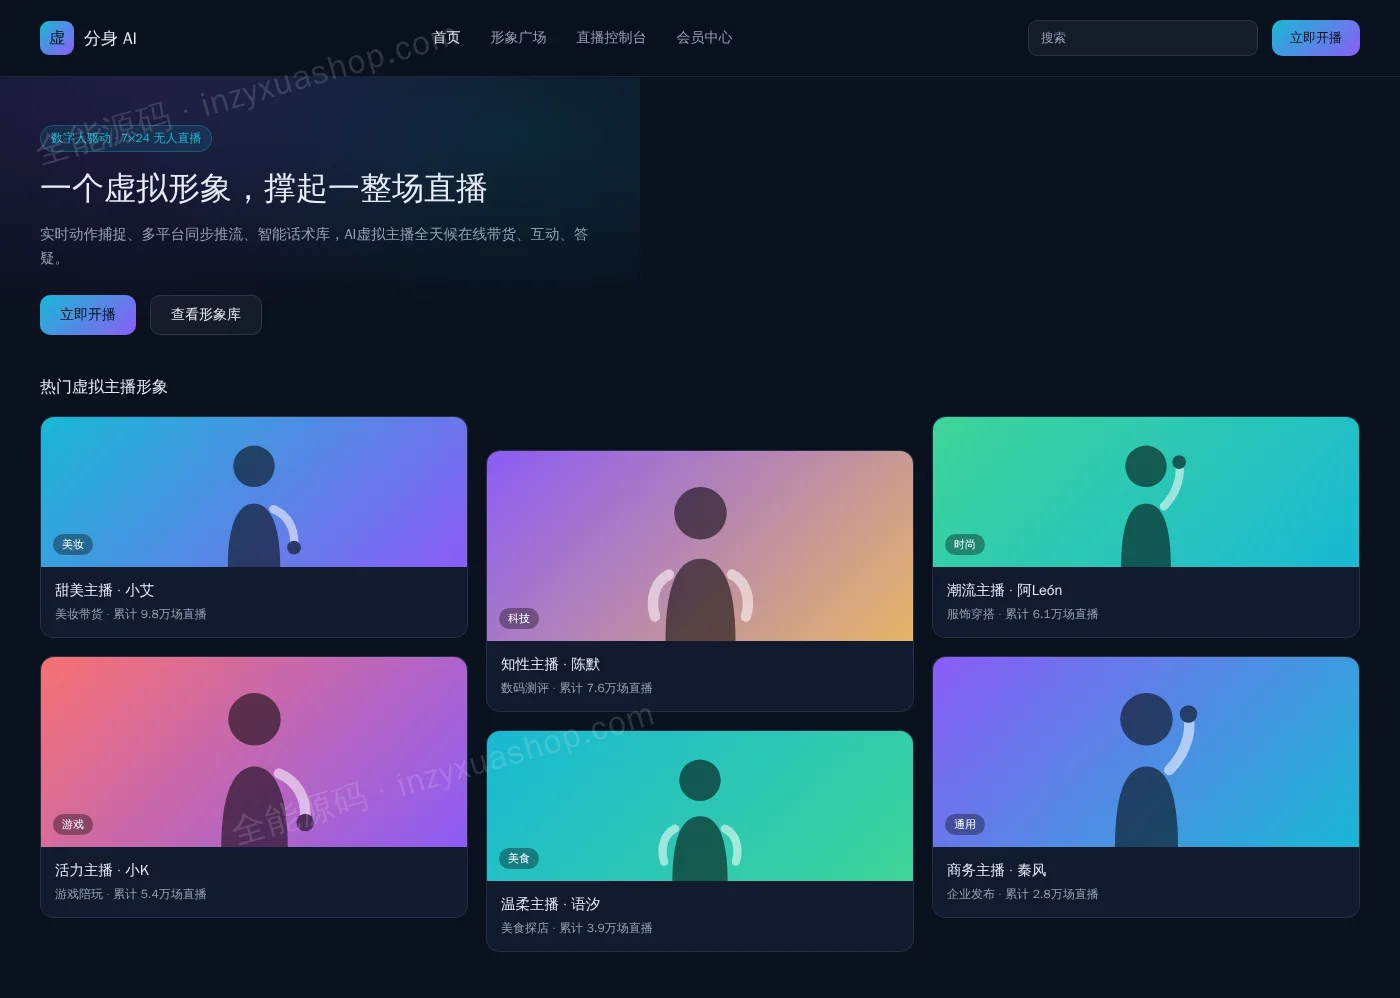Click the 游戏 tag on 小K card

[73, 825]
